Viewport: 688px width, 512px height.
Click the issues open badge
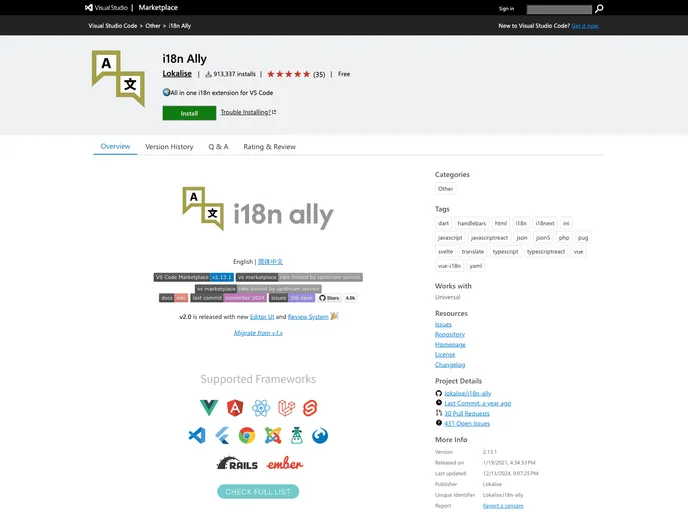click(x=292, y=298)
